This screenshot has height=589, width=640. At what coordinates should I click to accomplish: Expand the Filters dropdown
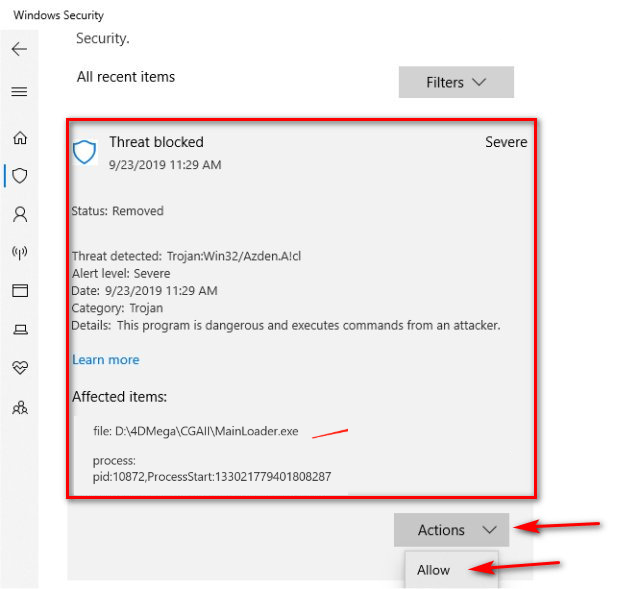tap(456, 82)
